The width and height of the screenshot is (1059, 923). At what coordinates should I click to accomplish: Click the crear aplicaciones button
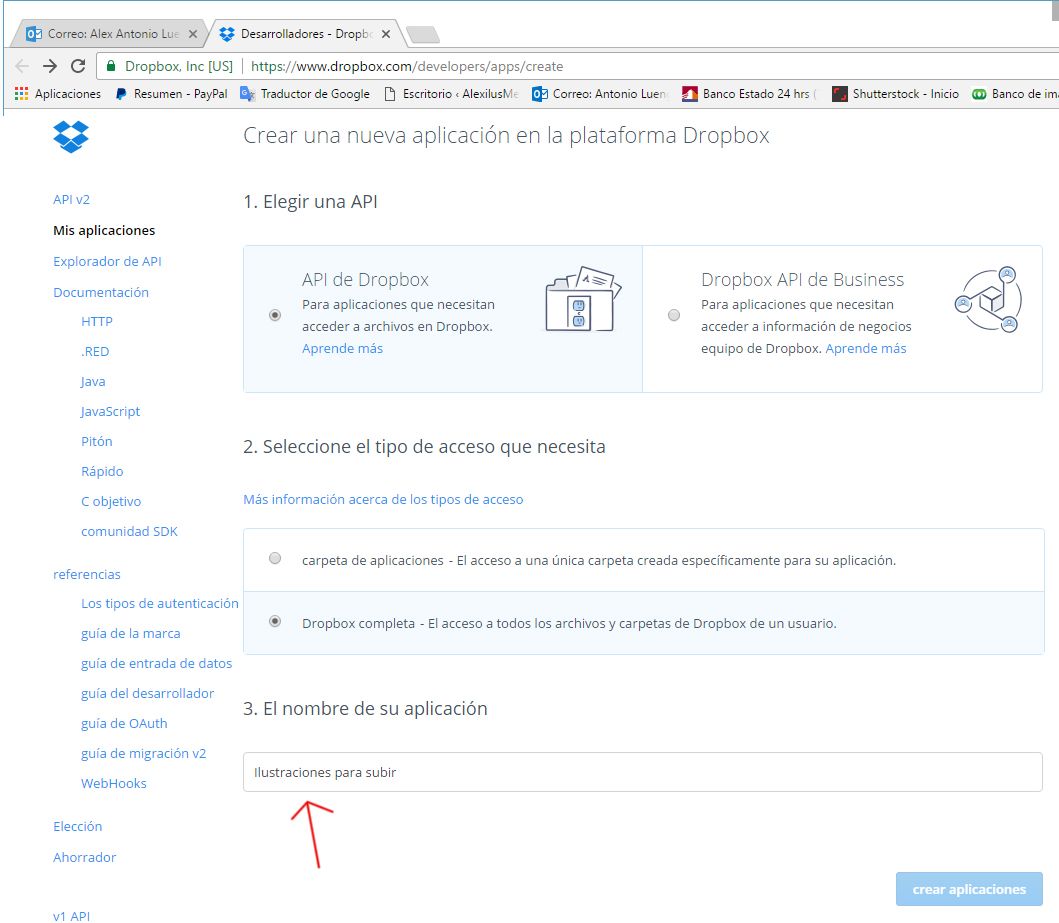[969, 889]
